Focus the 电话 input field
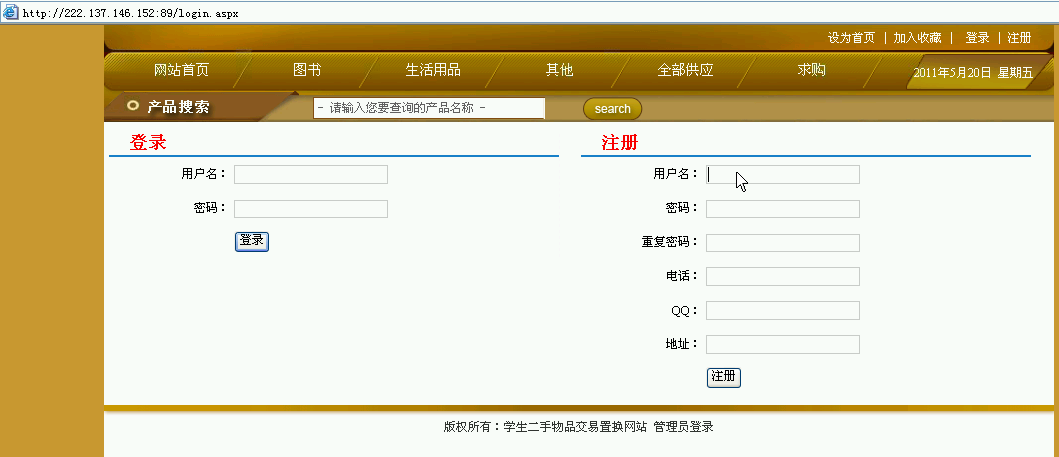The height and width of the screenshot is (457, 1059). [x=783, y=276]
